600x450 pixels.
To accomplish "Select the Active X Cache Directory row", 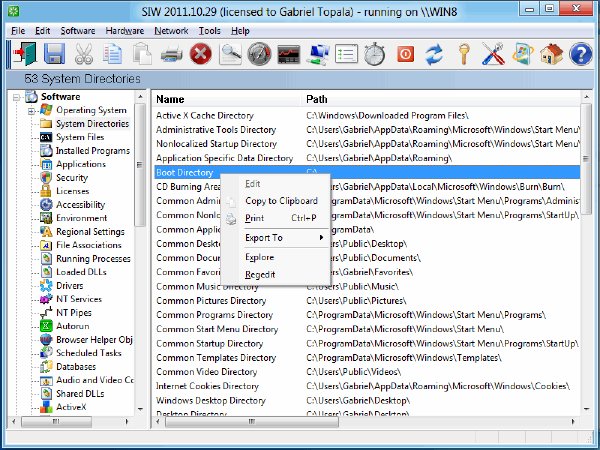I will [366, 116].
